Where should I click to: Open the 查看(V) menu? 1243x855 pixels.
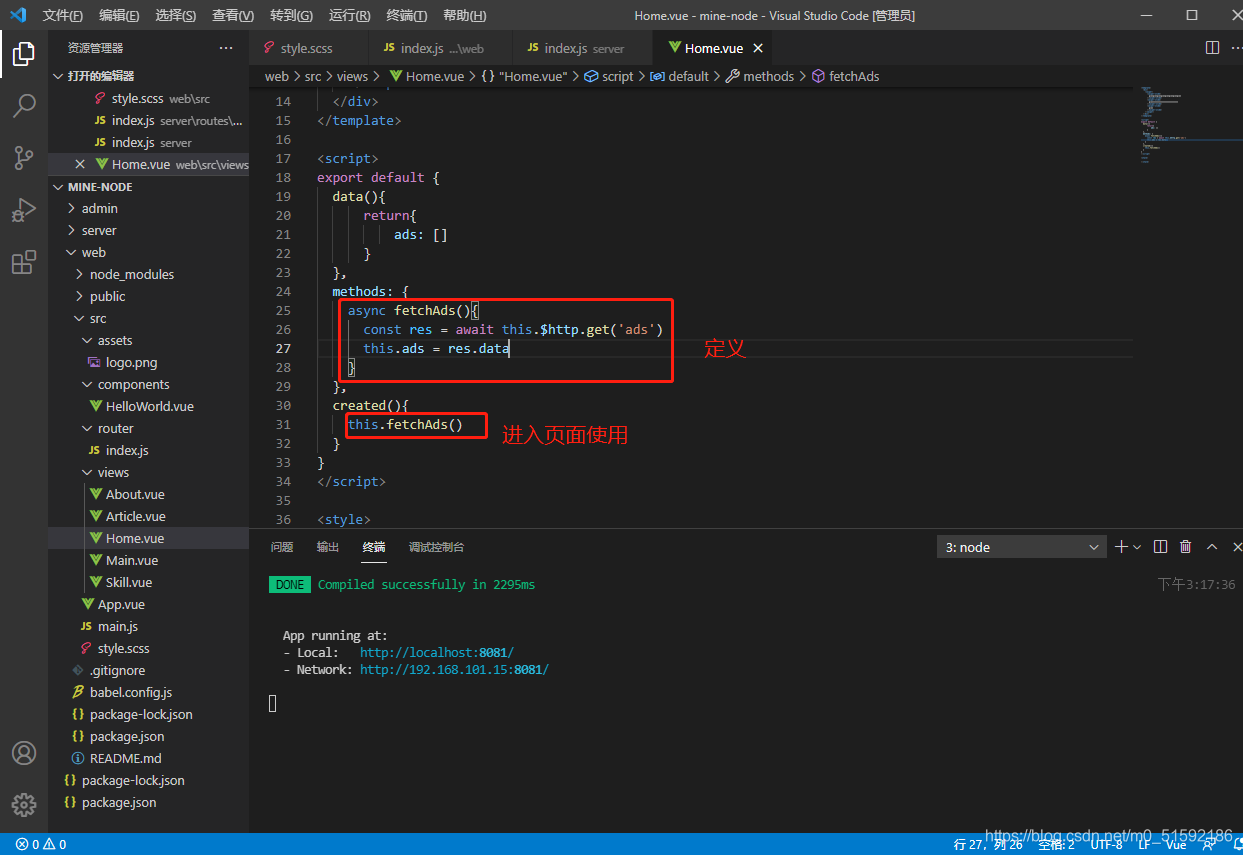pyautogui.click(x=233, y=15)
